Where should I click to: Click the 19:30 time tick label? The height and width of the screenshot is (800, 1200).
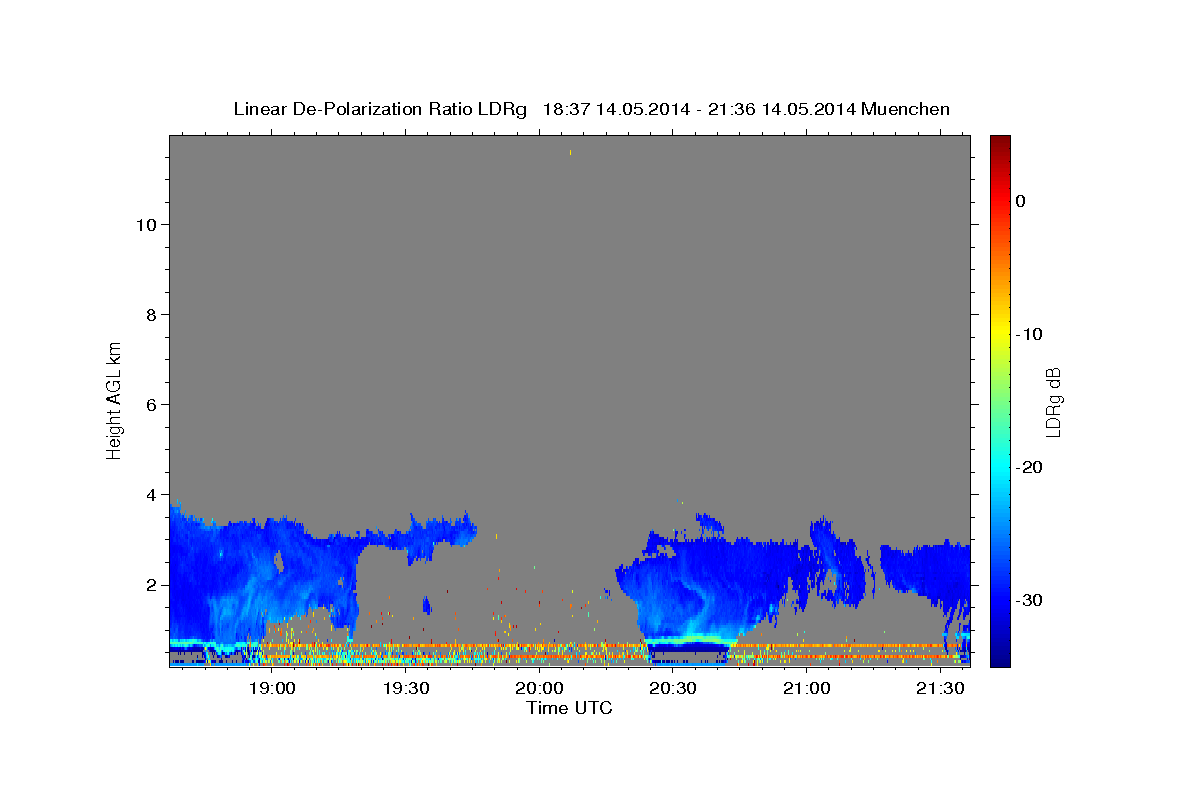pos(405,689)
